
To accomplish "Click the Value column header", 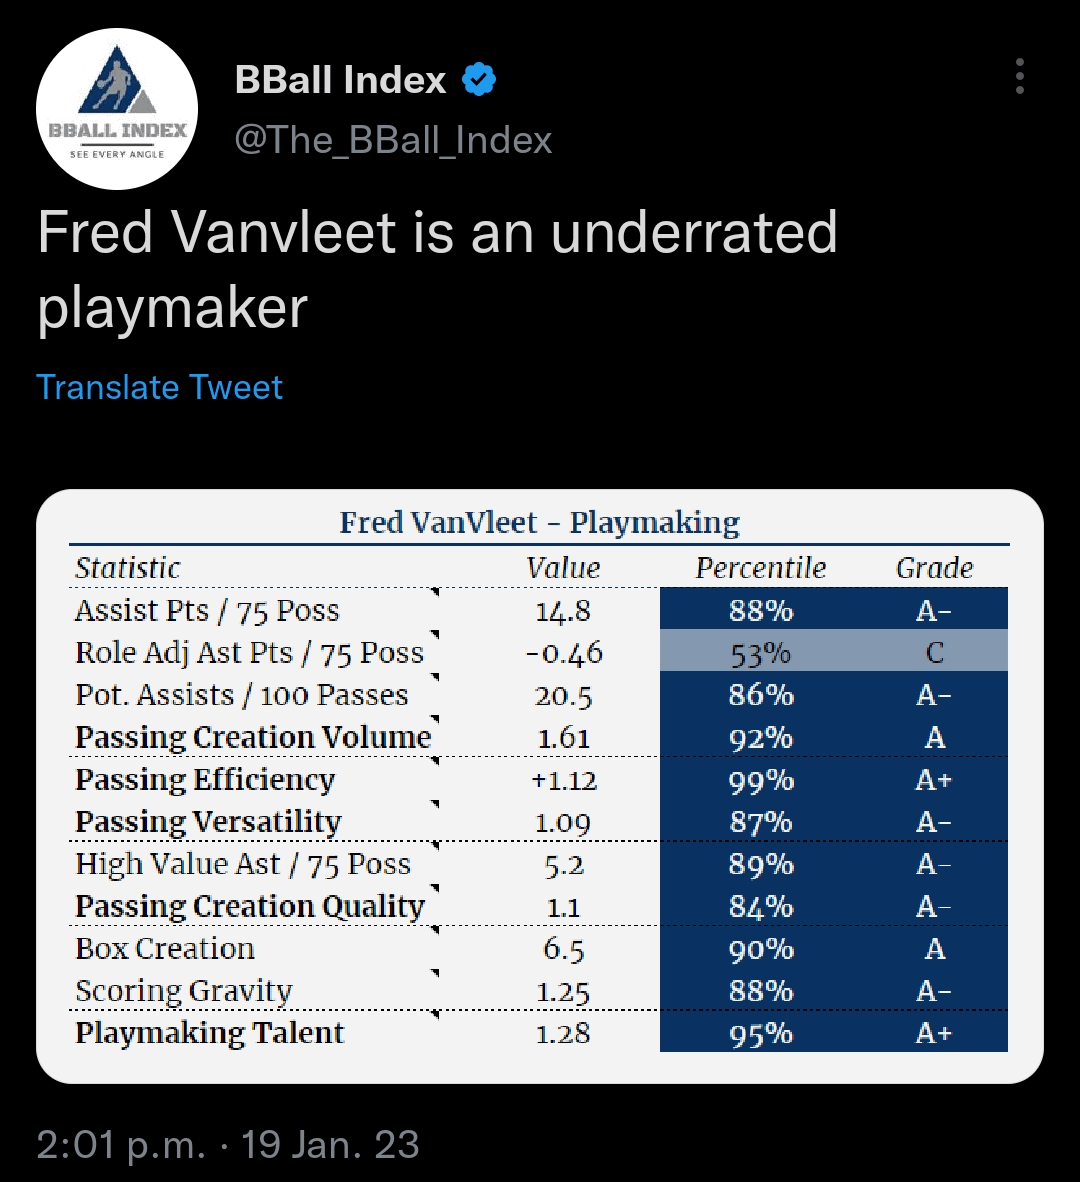I will pos(563,568).
